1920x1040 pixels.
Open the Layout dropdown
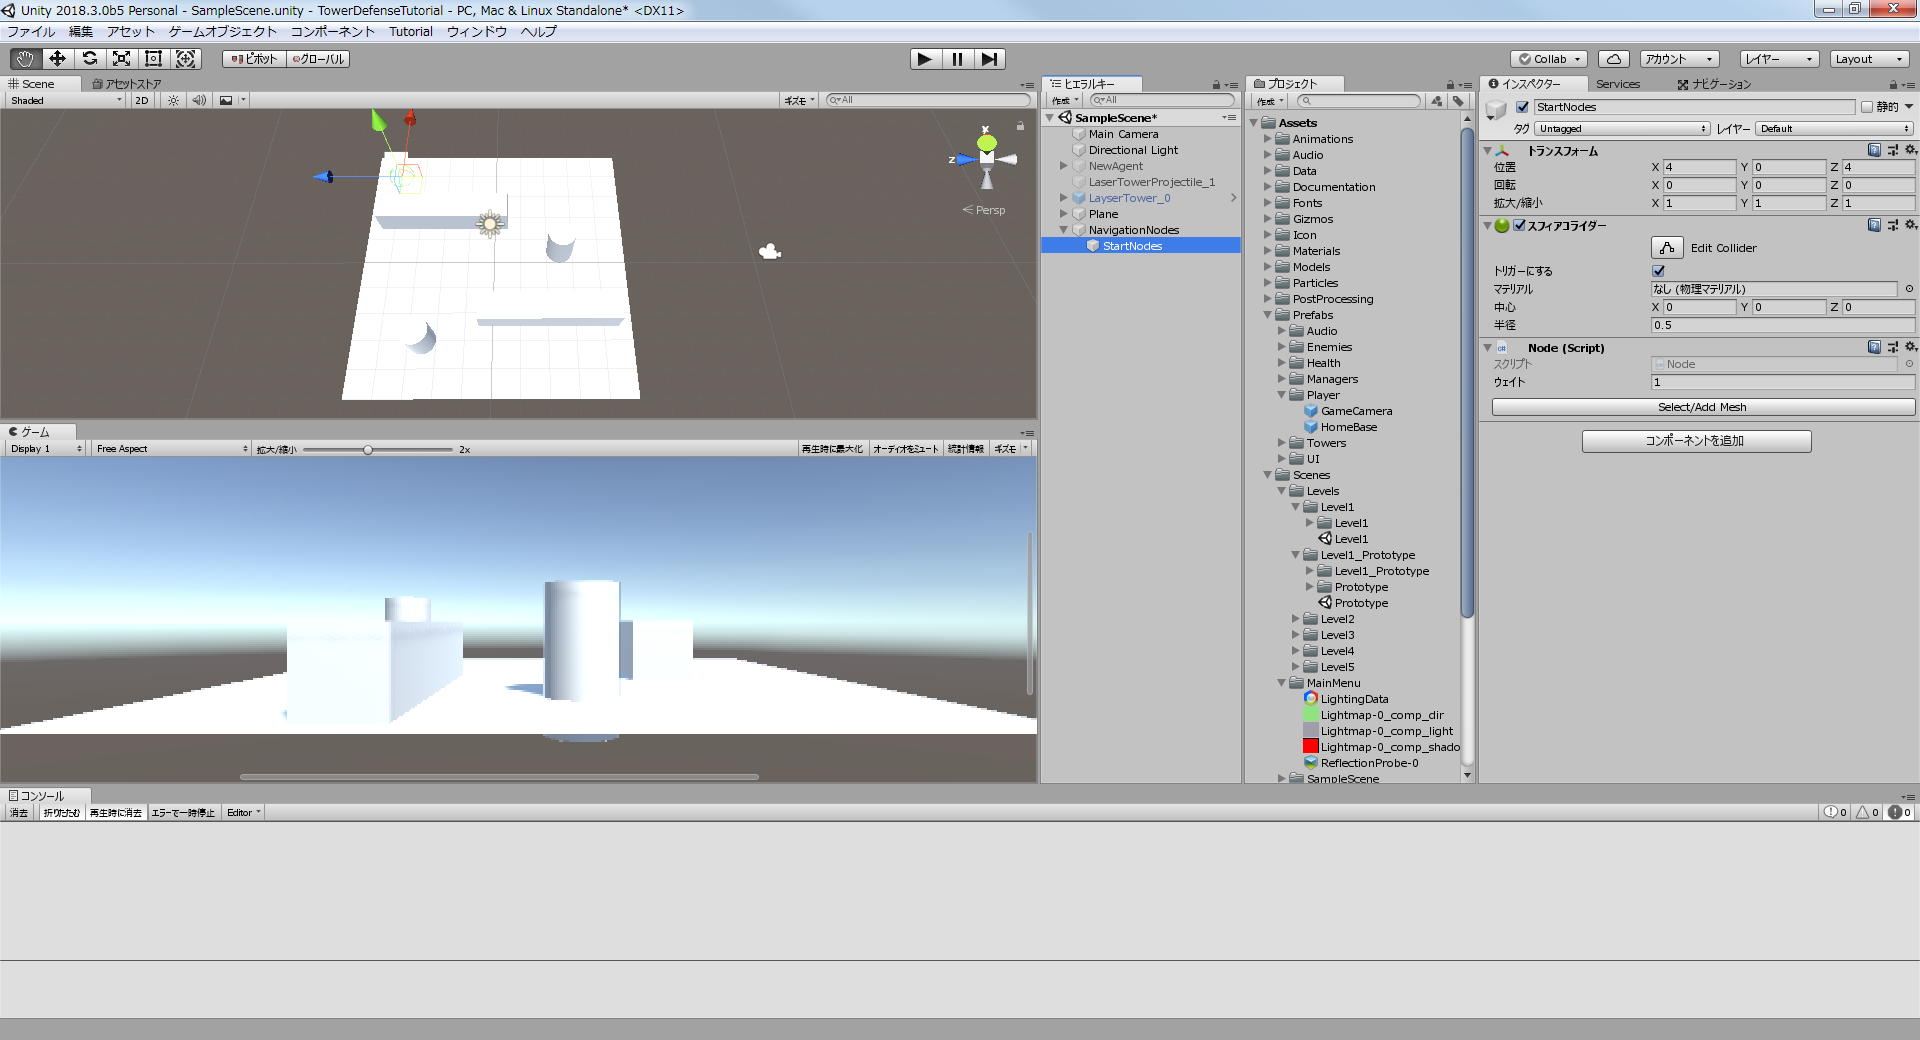[1869, 59]
